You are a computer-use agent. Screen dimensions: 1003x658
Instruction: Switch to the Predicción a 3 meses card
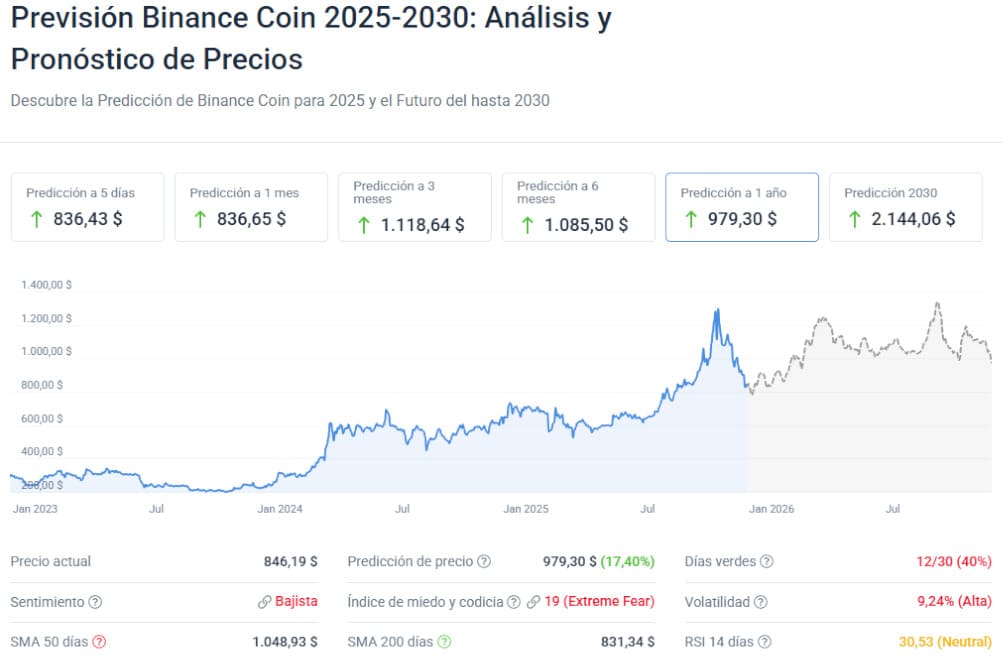[415, 207]
